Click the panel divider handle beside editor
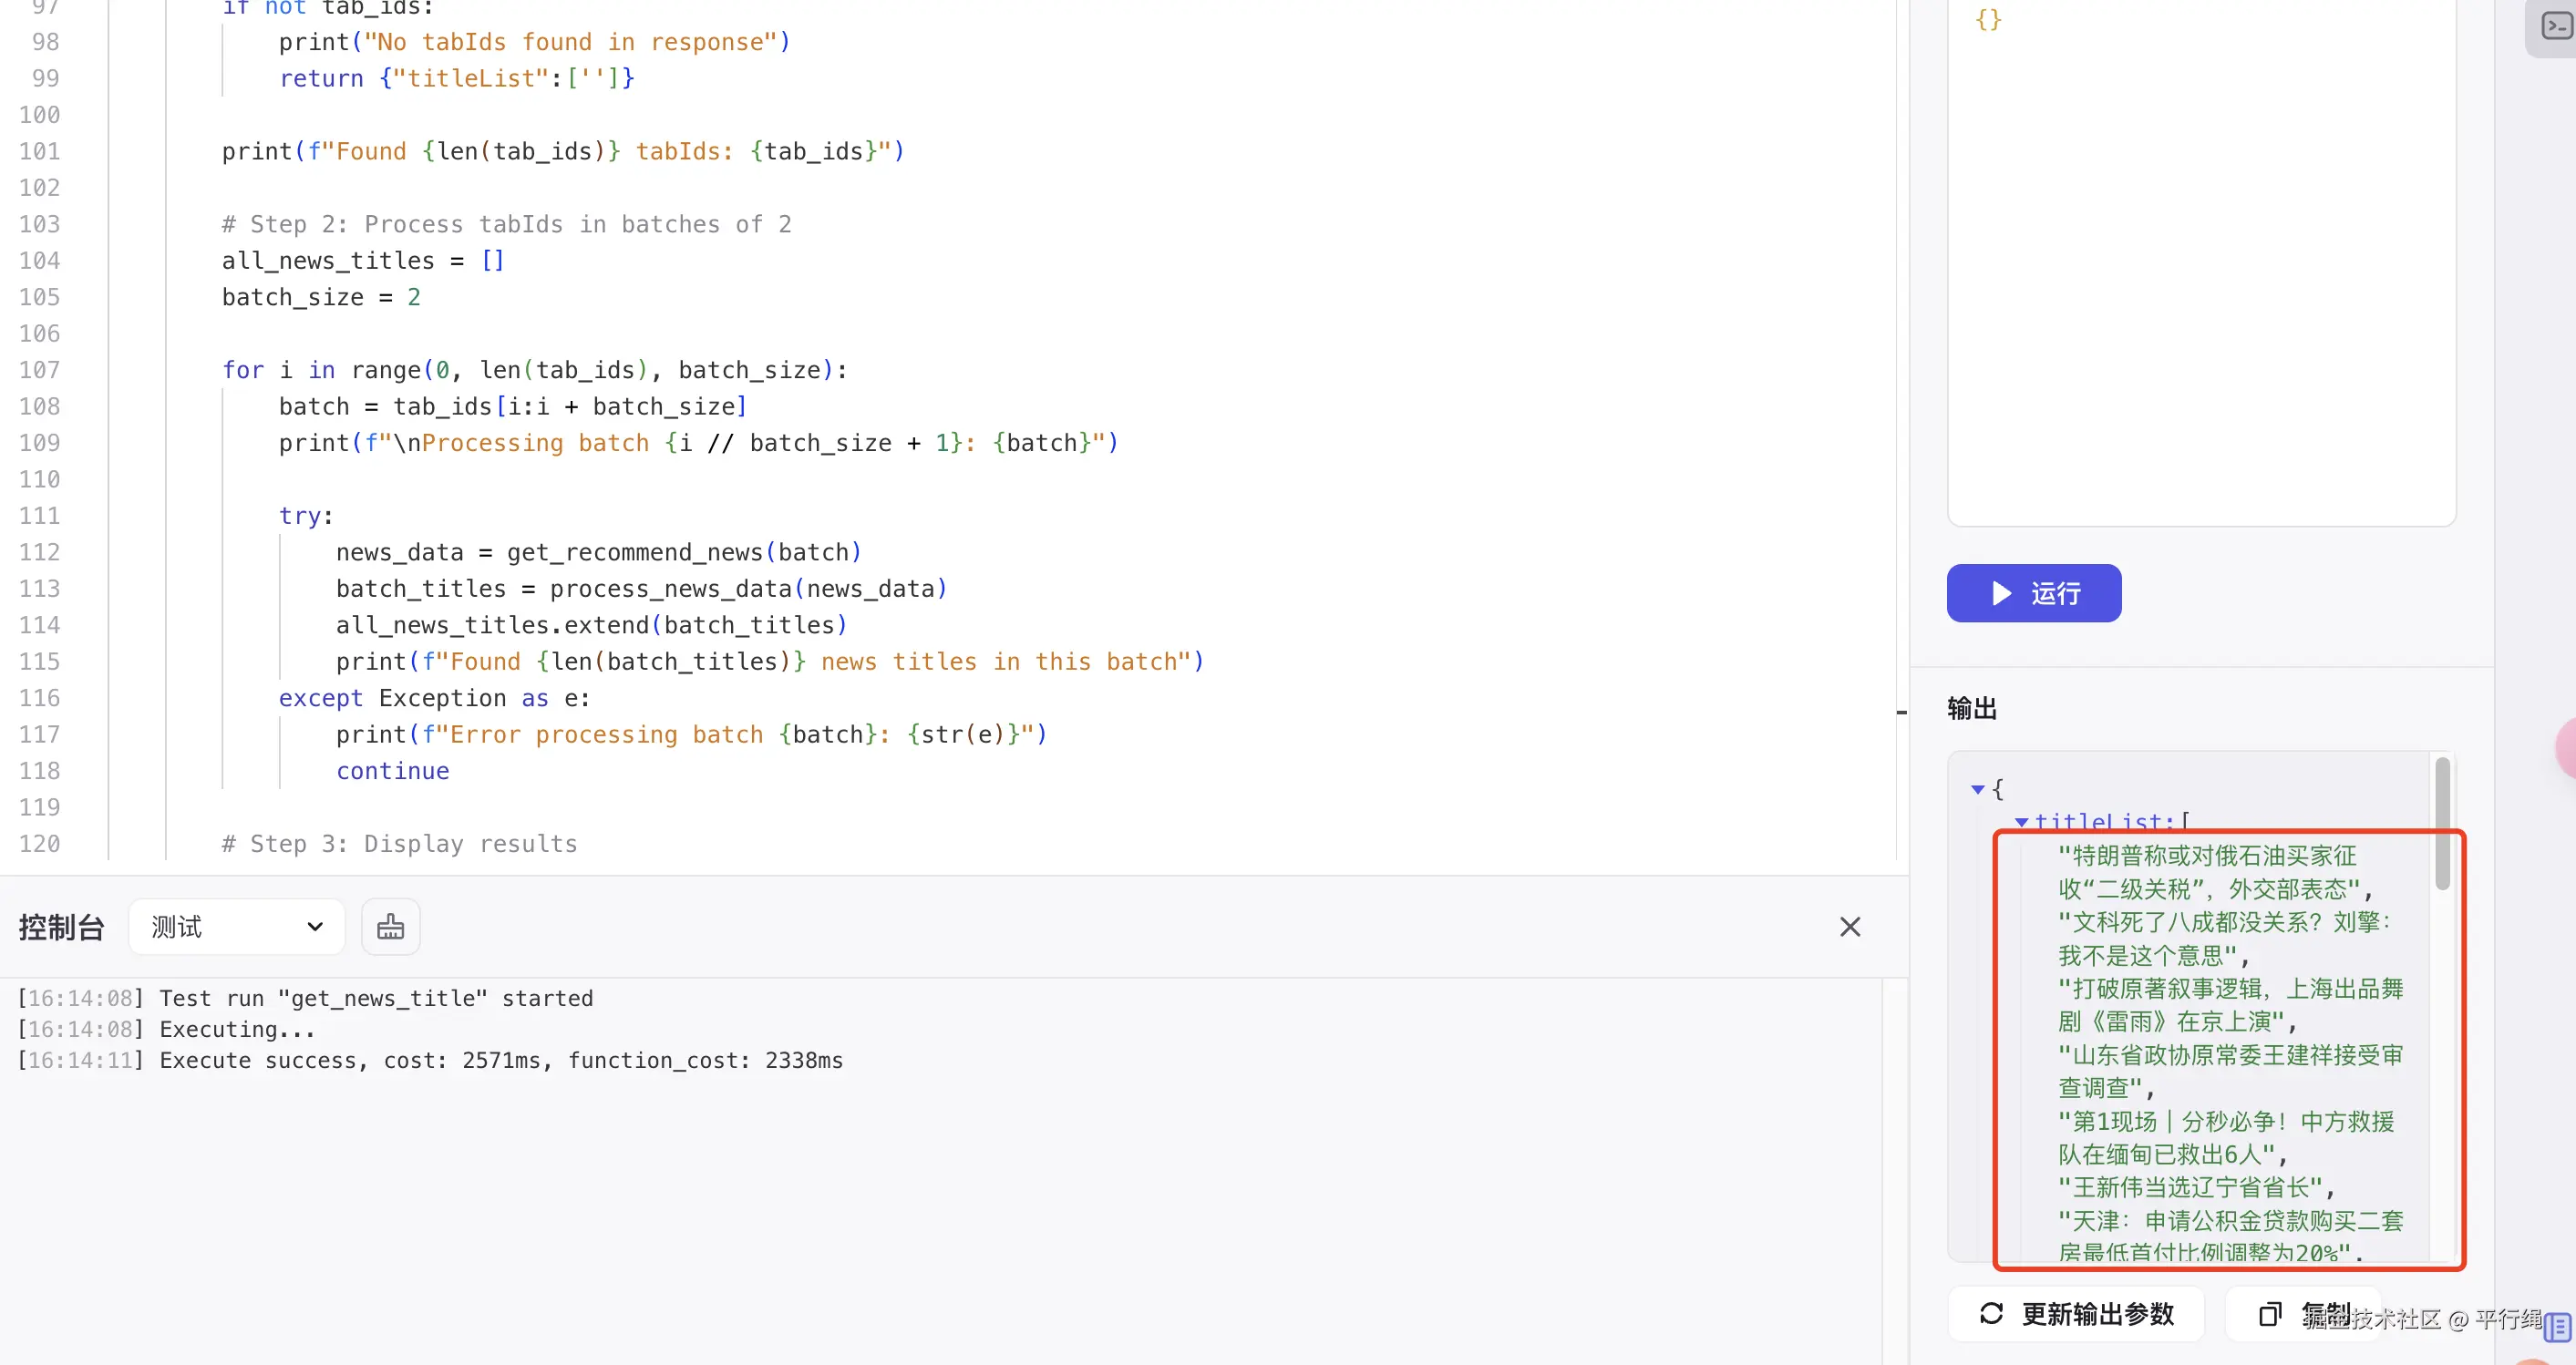Screen dimensions: 2576x1365 pos(1901,712)
